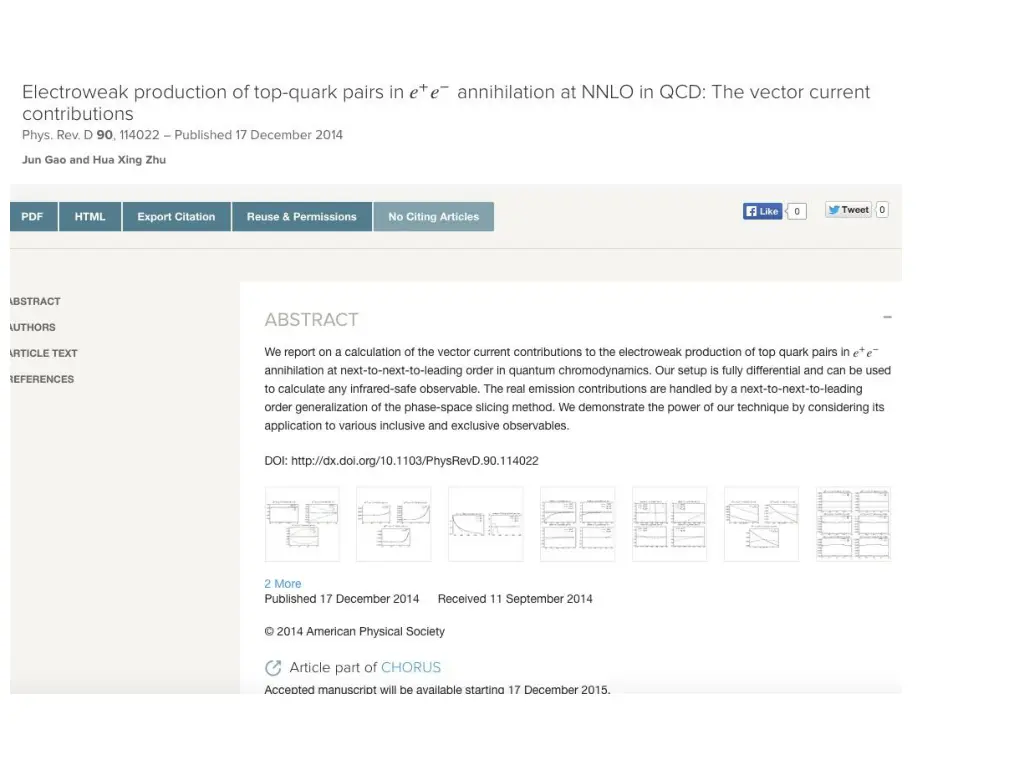Collapse the Abstract section minus sign
This screenshot has width=1024, height=768.
[x=887, y=317]
